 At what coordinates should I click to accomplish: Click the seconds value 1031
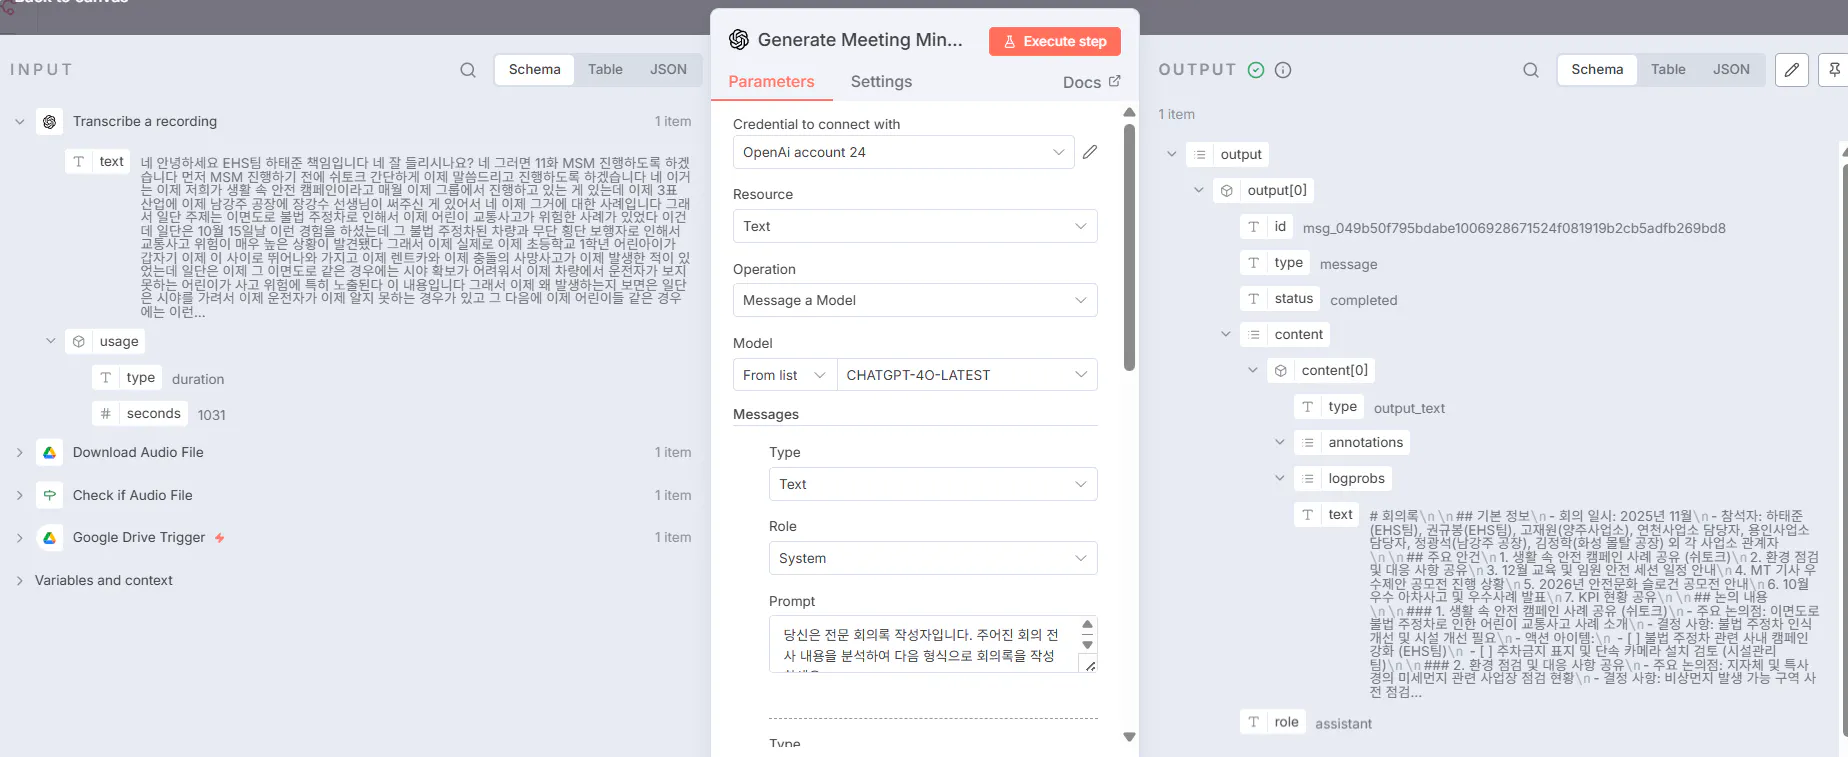point(211,415)
